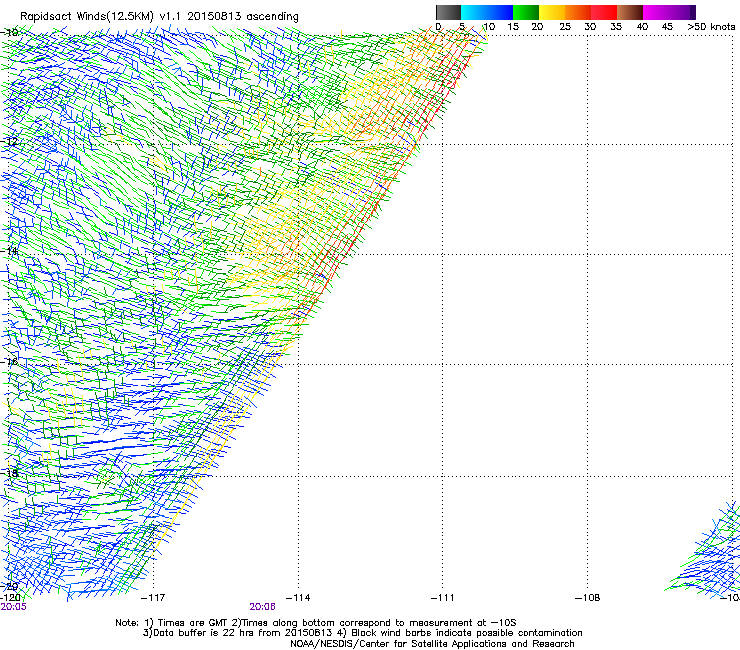Image resolution: width=740 pixels, height=650 pixels.
Task: Click 'Black wind barbs indicate possible contamination' note
Action: 467,633
